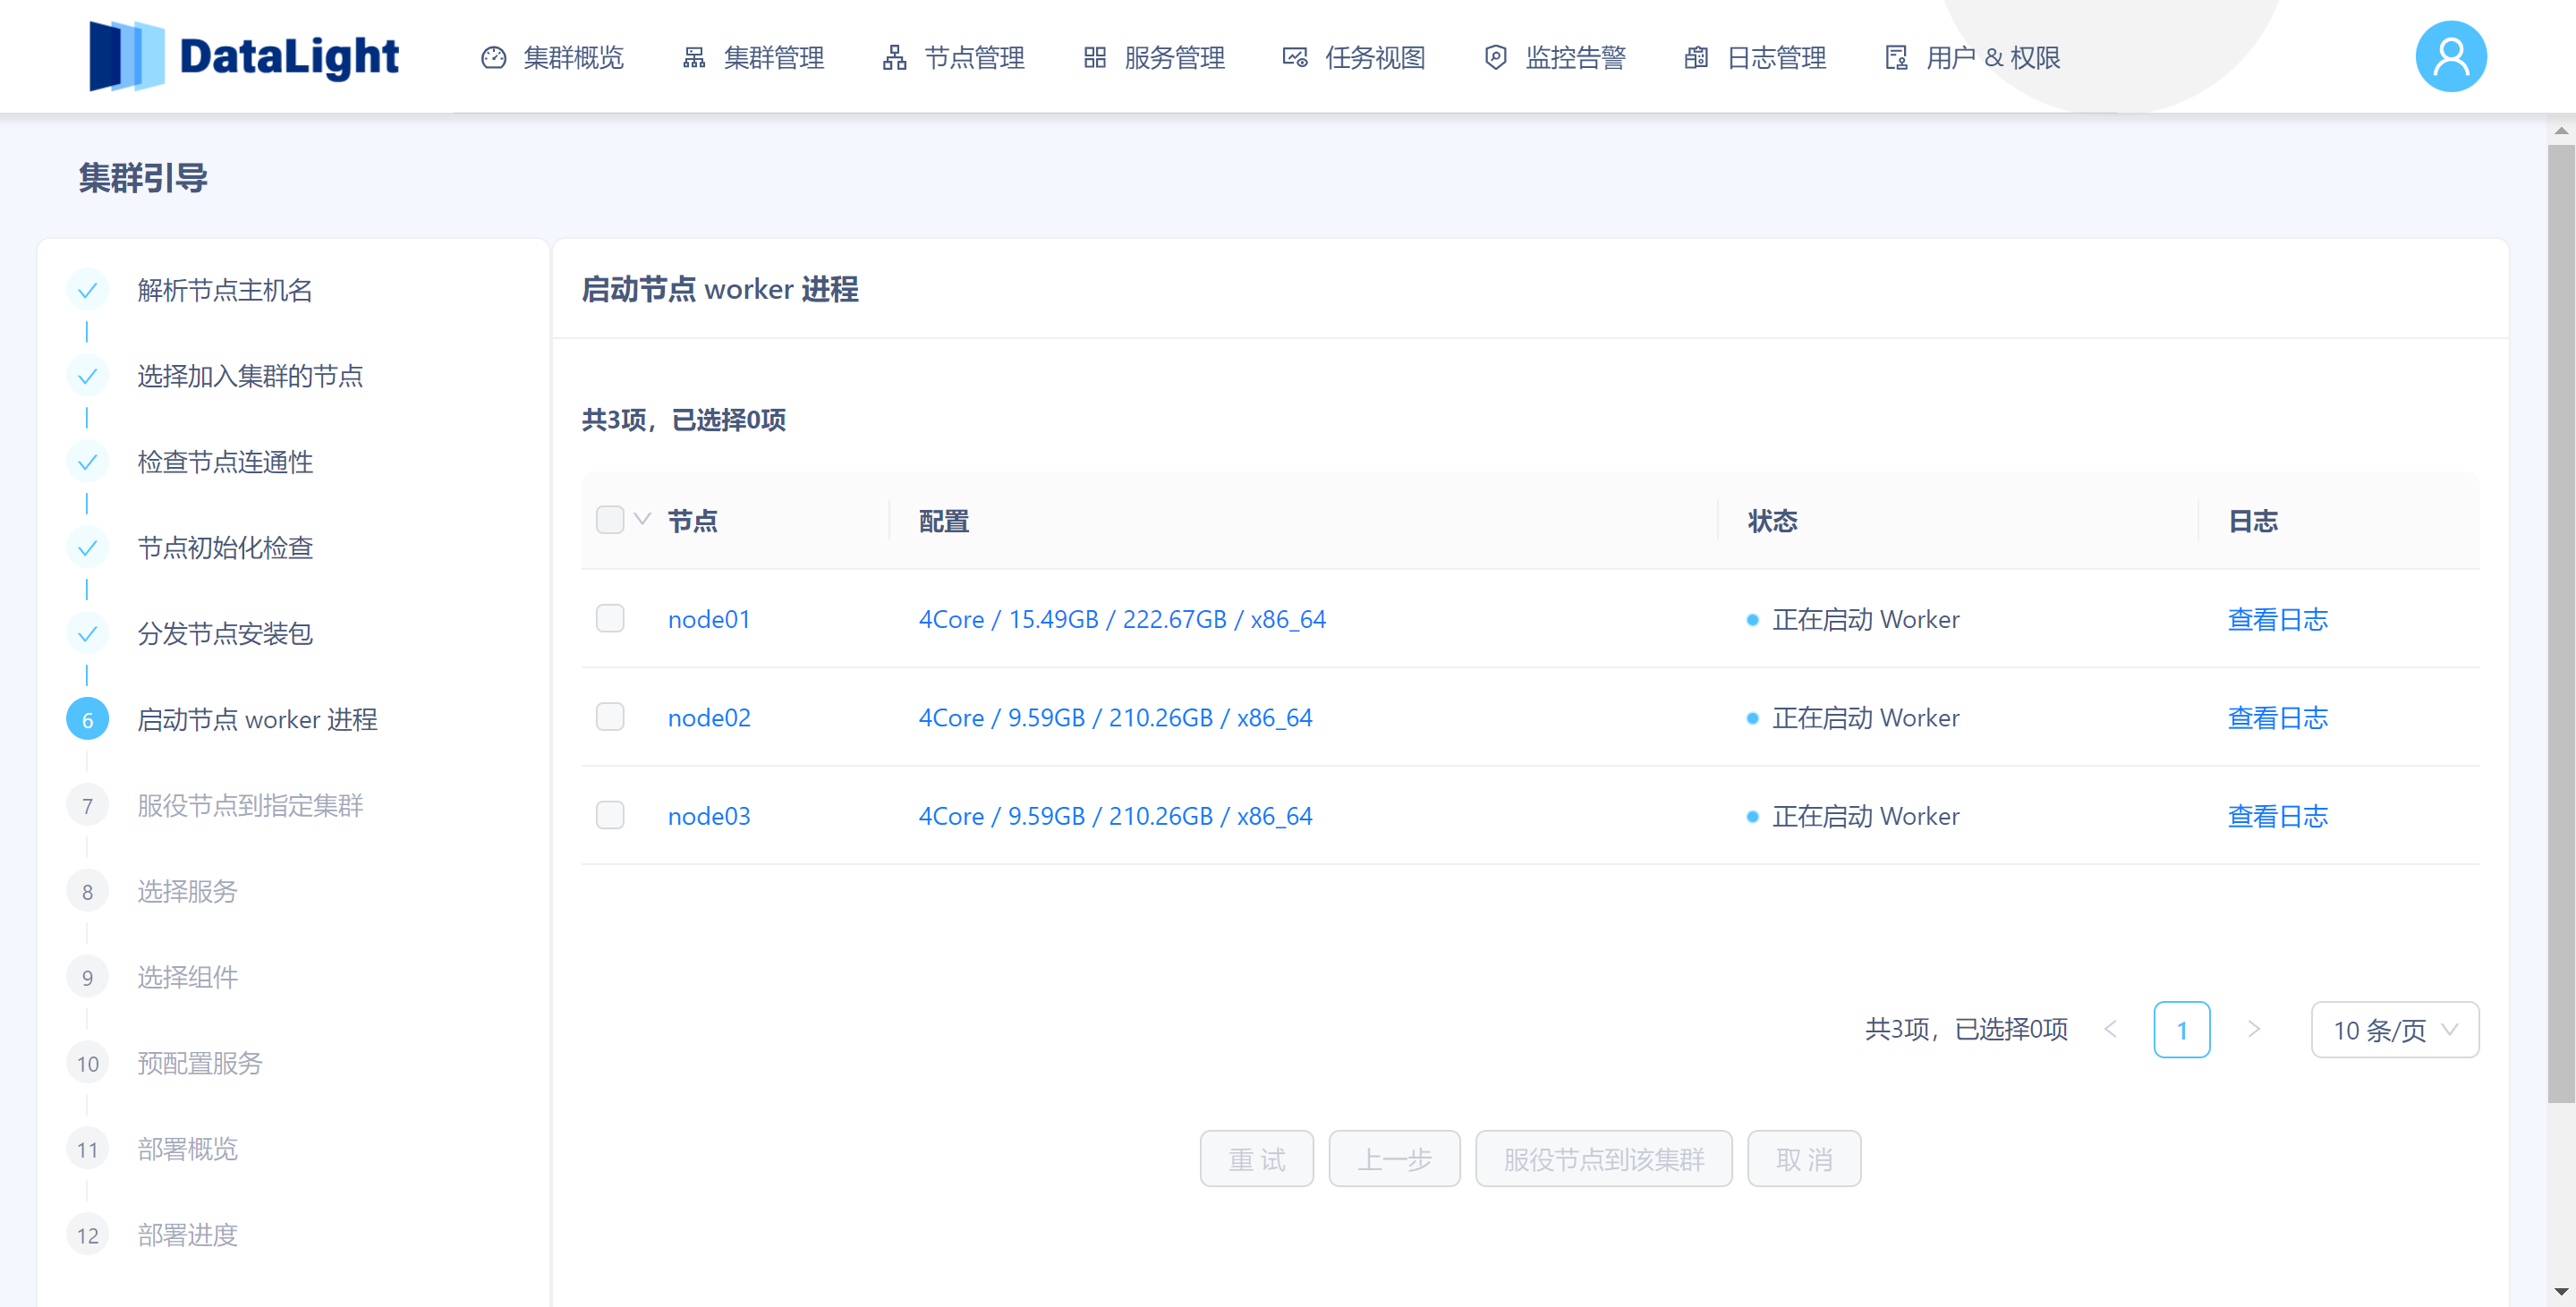Click 服役节点到该集群 button
Viewport: 2576px width, 1307px height.
click(1604, 1159)
